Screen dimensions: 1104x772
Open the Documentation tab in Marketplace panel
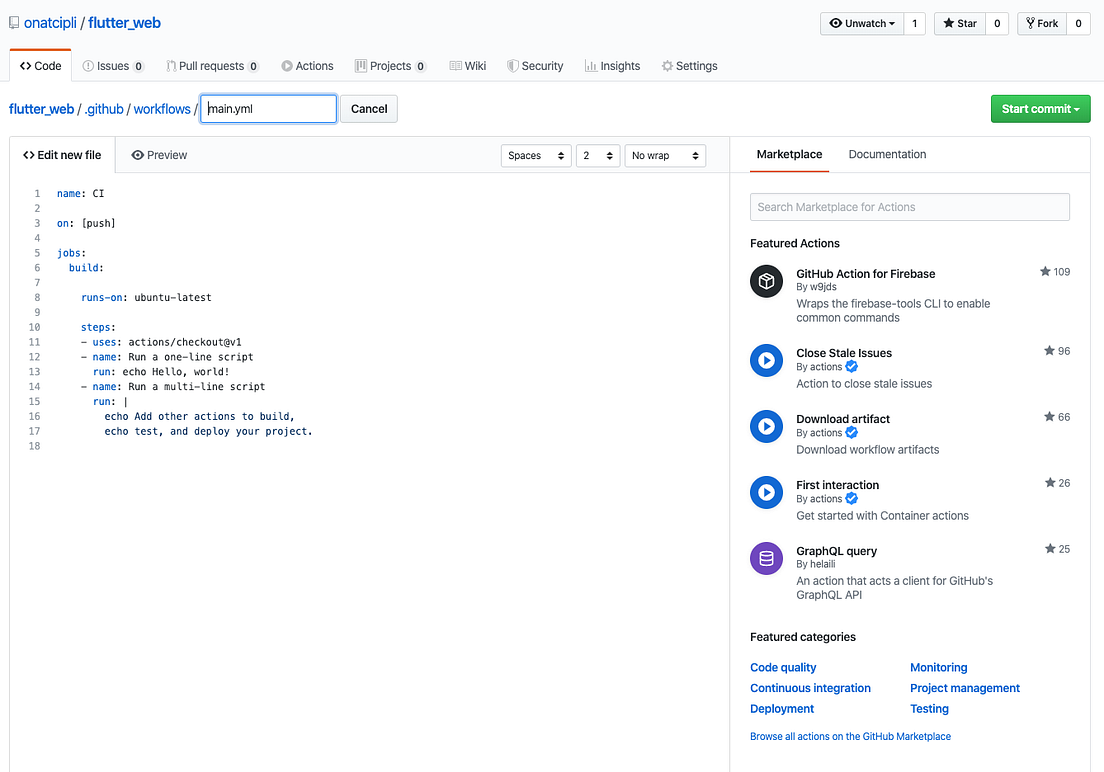click(887, 154)
